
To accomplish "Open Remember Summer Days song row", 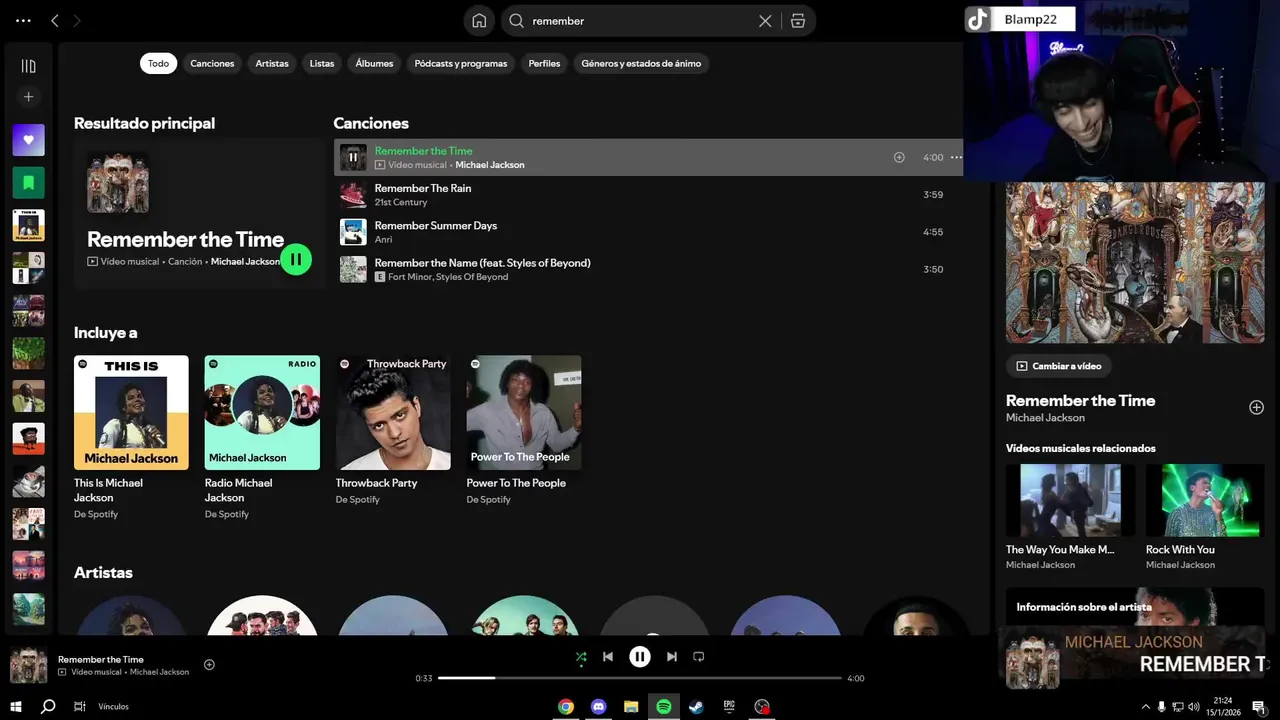I will [x=648, y=232].
